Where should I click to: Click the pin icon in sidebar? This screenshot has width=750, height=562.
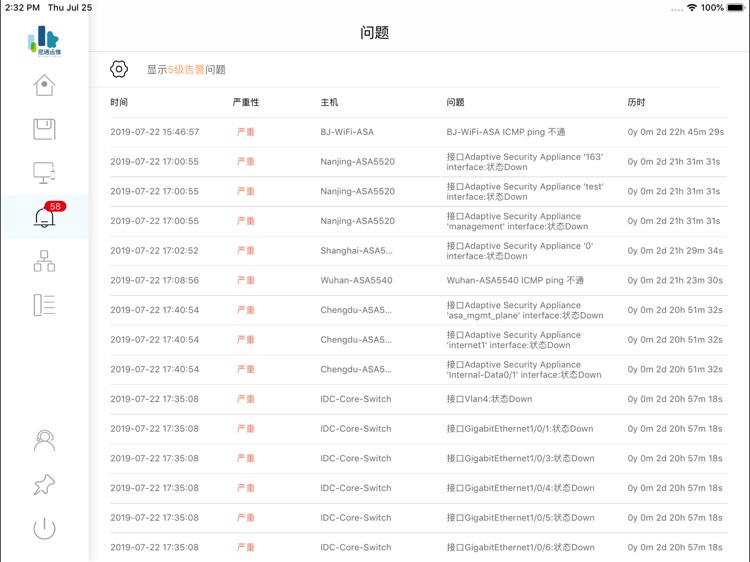click(x=44, y=485)
